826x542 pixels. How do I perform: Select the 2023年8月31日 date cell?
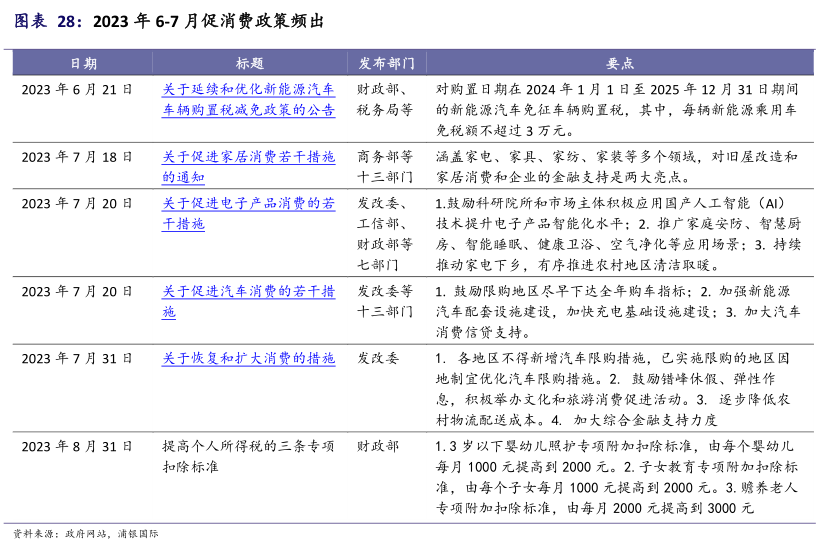point(77,446)
